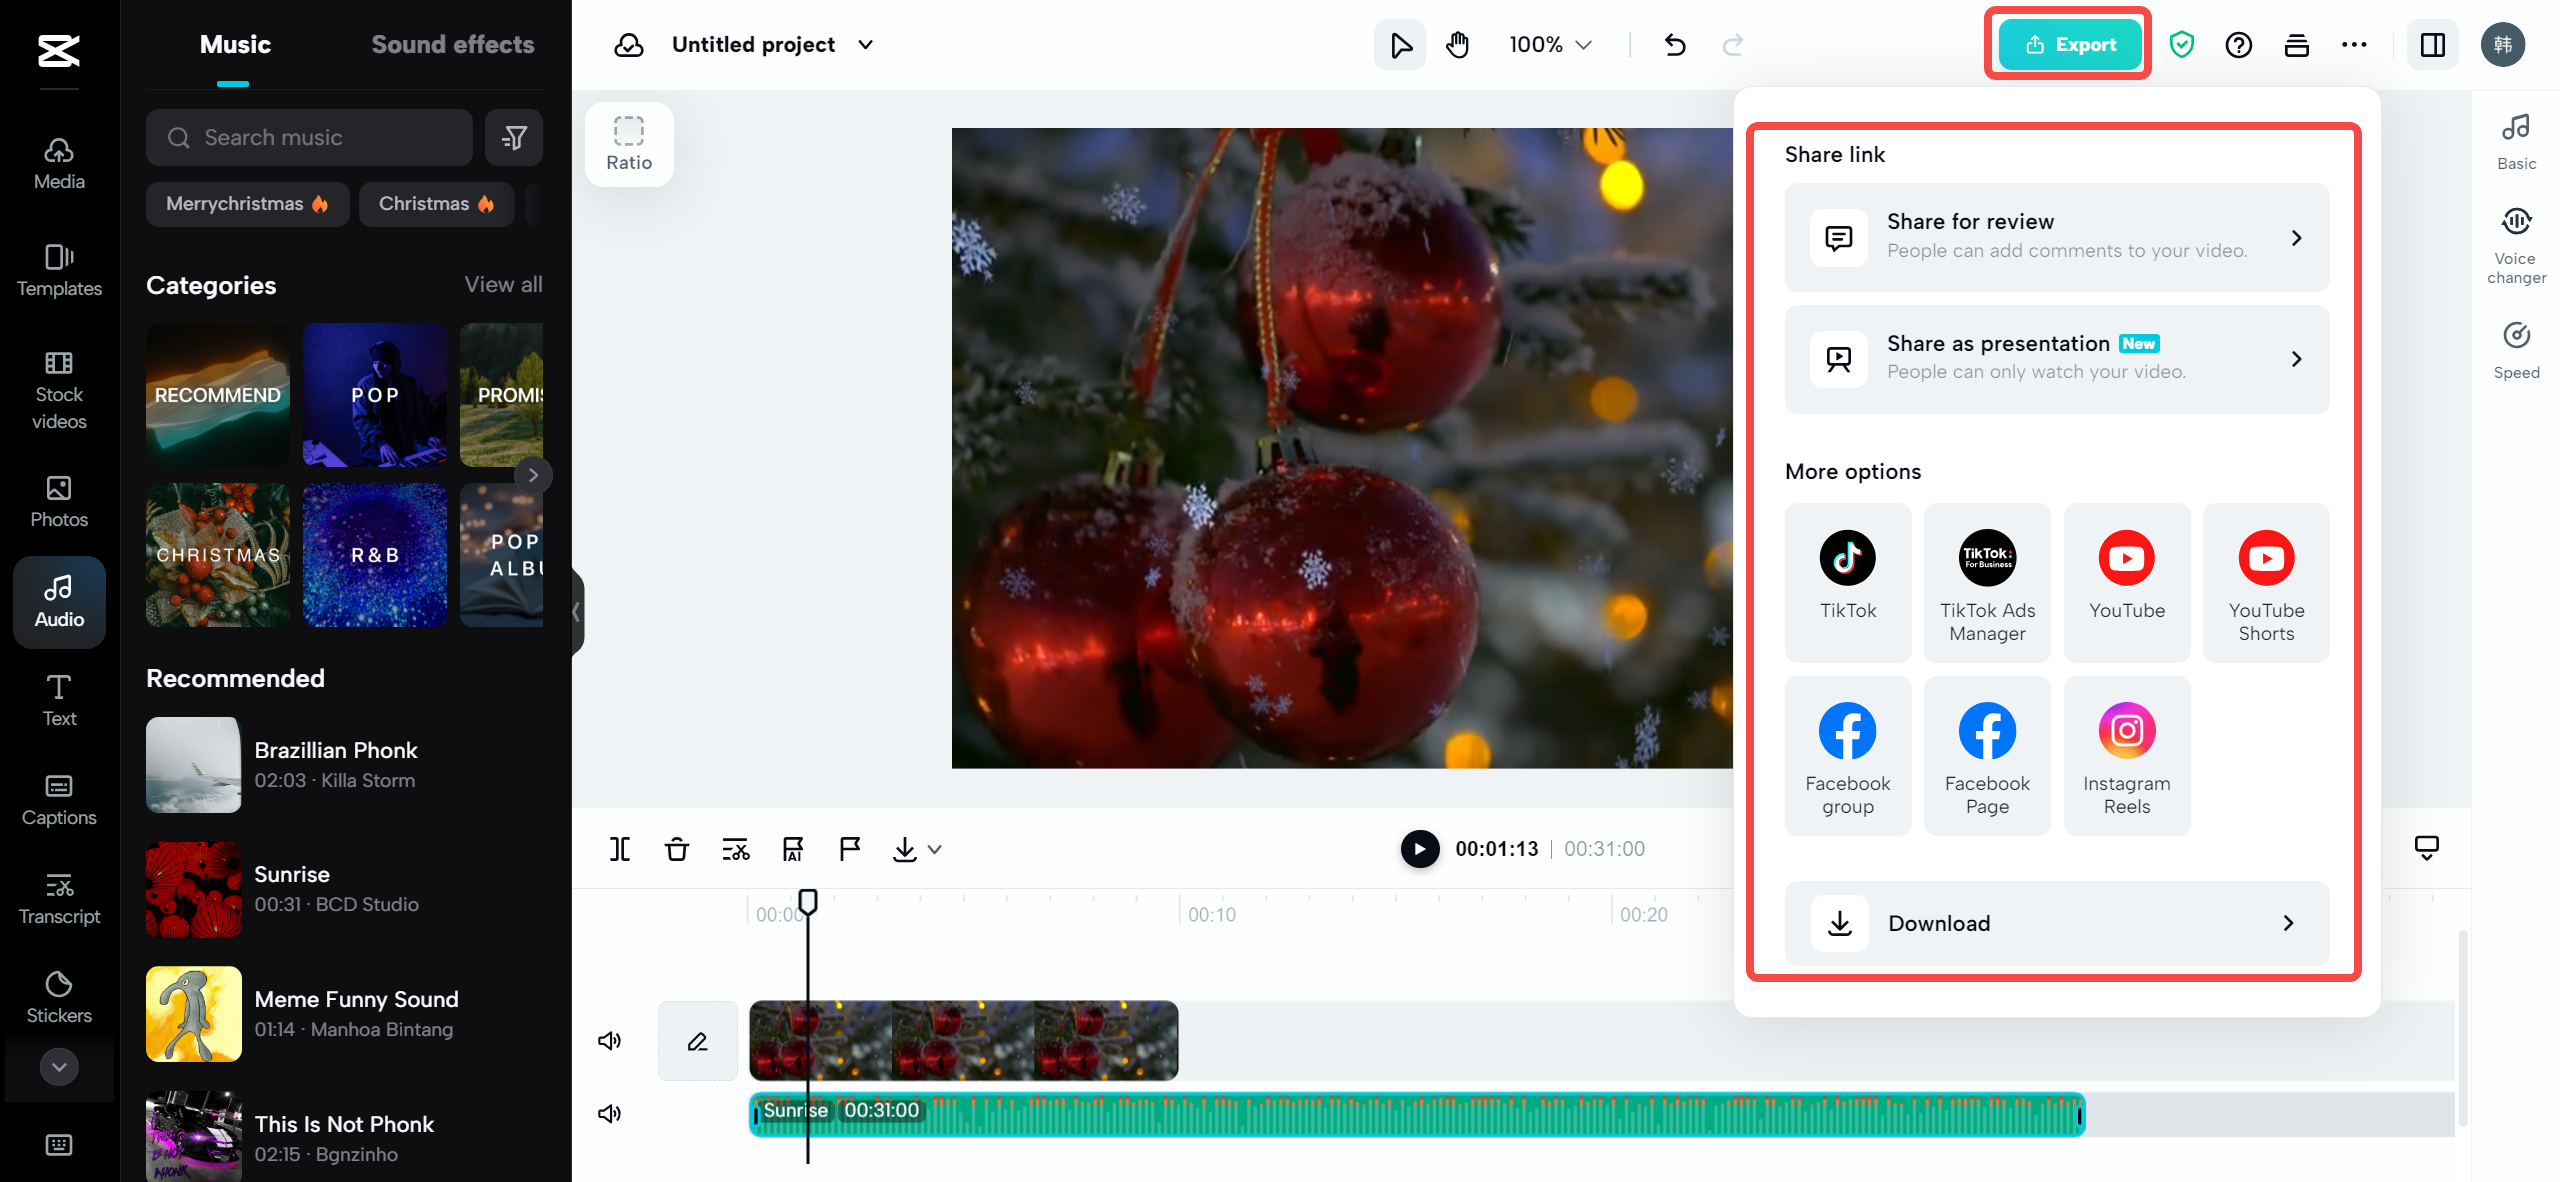Open the 100% zoom level dropdown
The height and width of the screenshot is (1182, 2560).
click(1548, 44)
